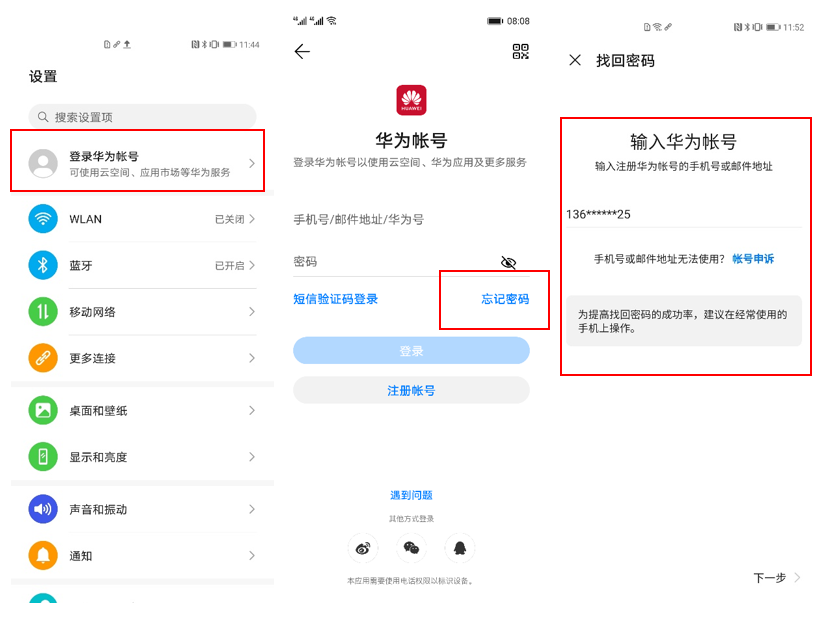Choose WeChat login icon
The image size is (819, 625).
[x=412, y=548]
